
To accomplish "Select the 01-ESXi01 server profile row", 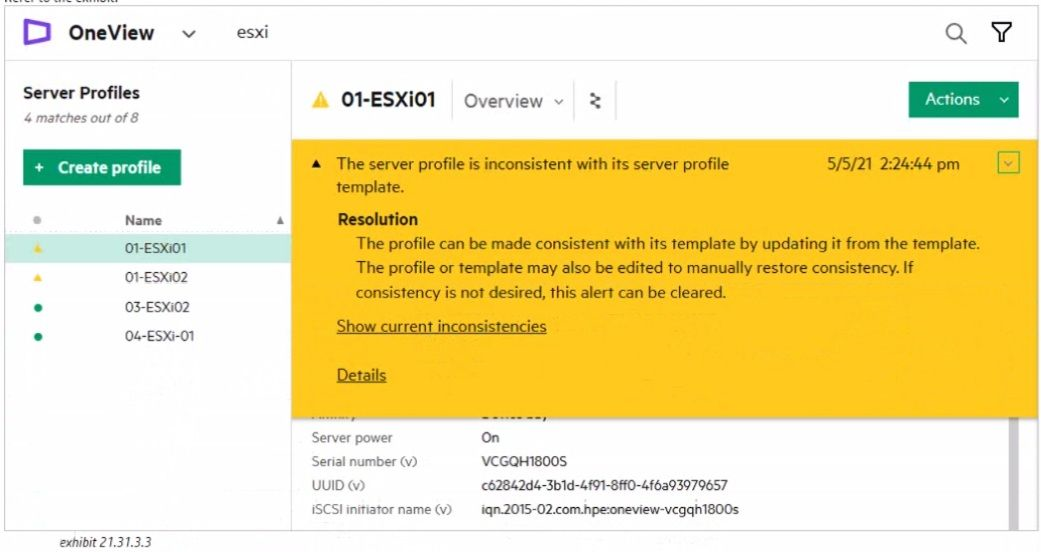I will point(148,249).
